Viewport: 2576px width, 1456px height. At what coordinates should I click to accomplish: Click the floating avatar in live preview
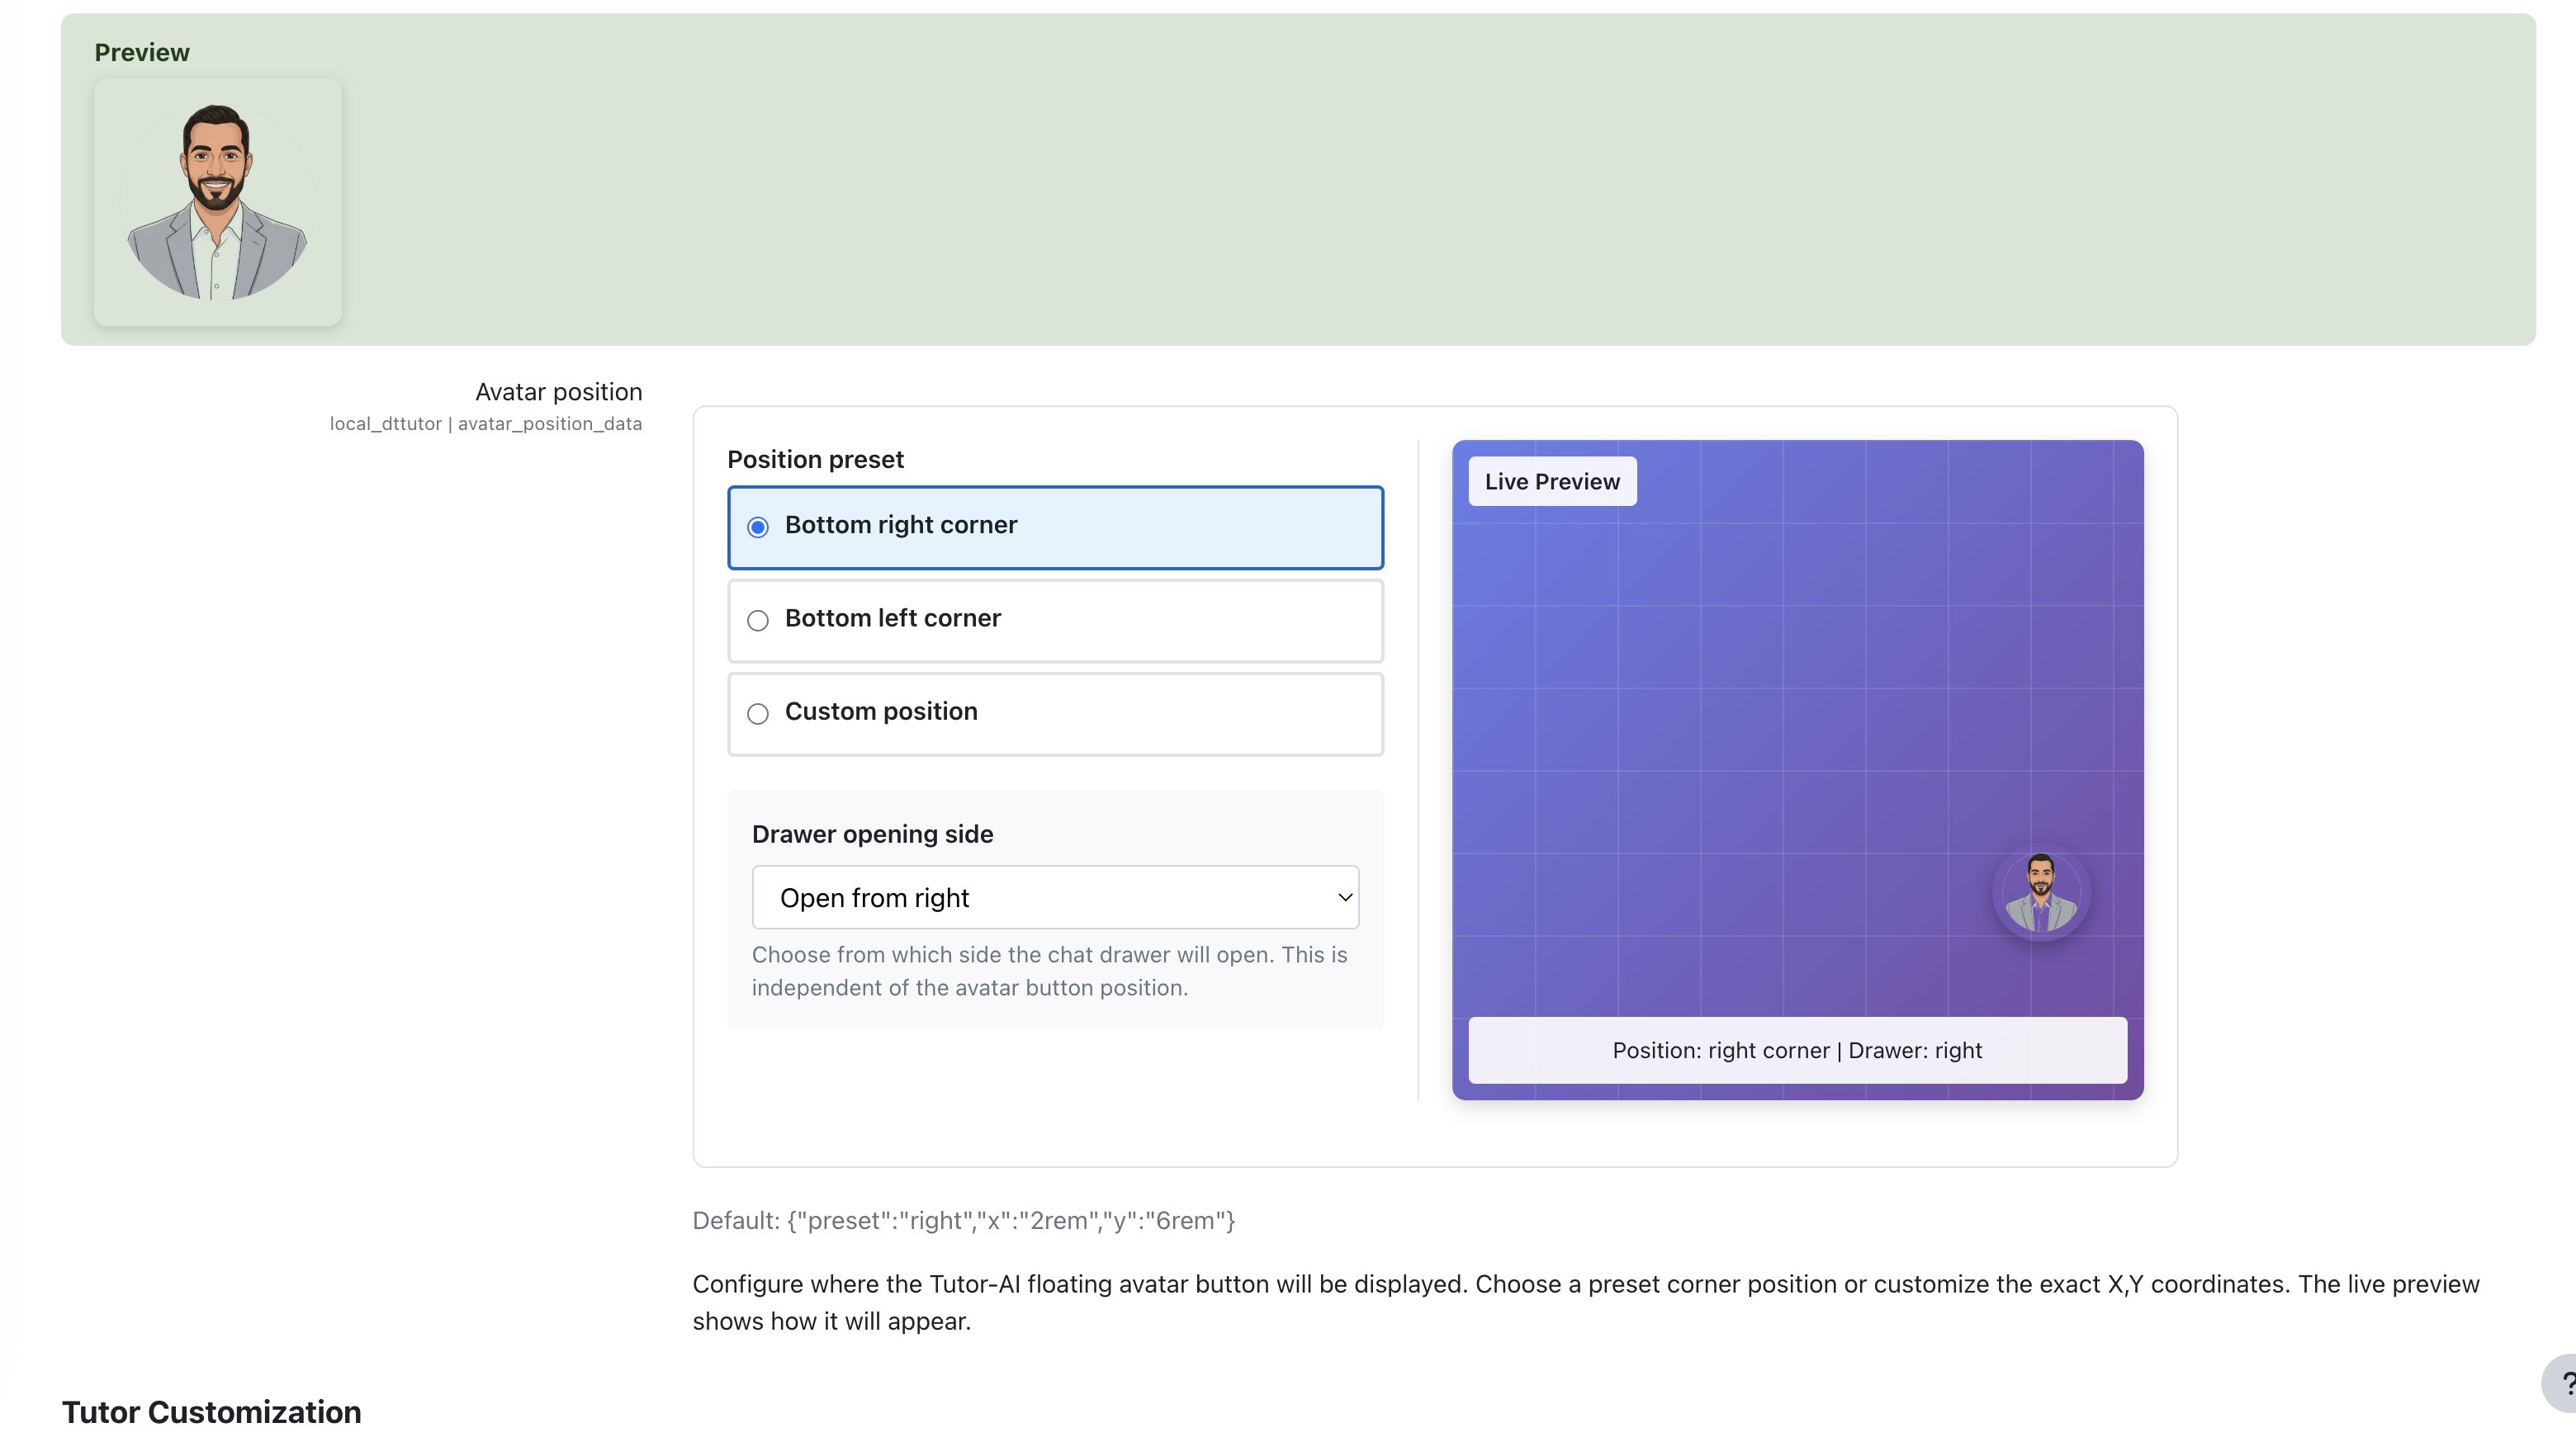click(x=2040, y=893)
